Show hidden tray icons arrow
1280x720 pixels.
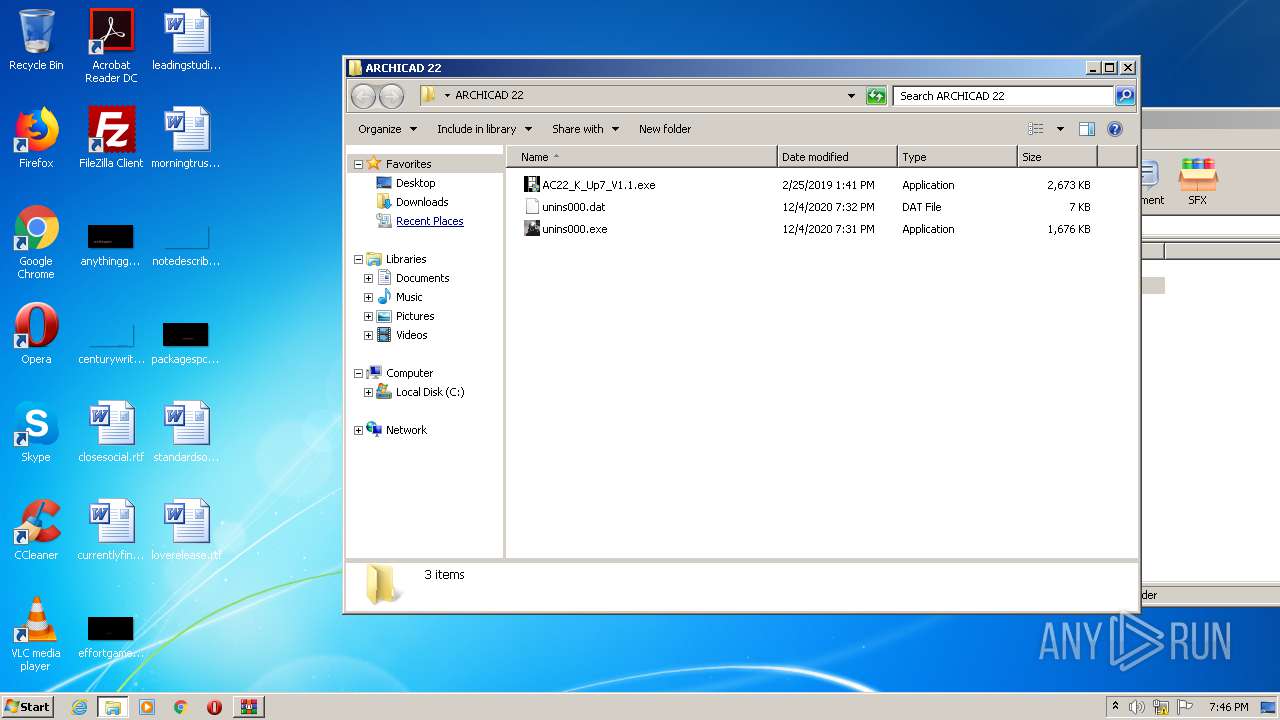click(x=1115, y=707)
